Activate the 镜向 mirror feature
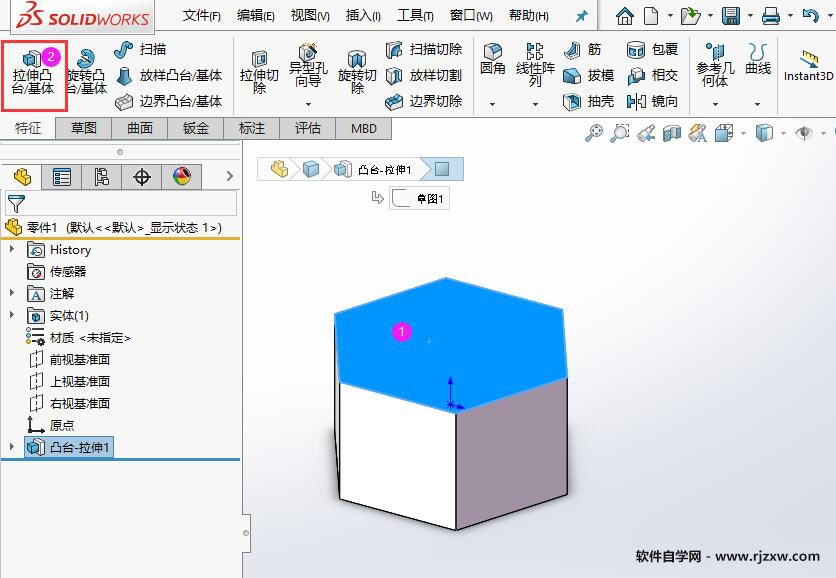This screenshot has width=836, height=578. click(x=659, y=102)
